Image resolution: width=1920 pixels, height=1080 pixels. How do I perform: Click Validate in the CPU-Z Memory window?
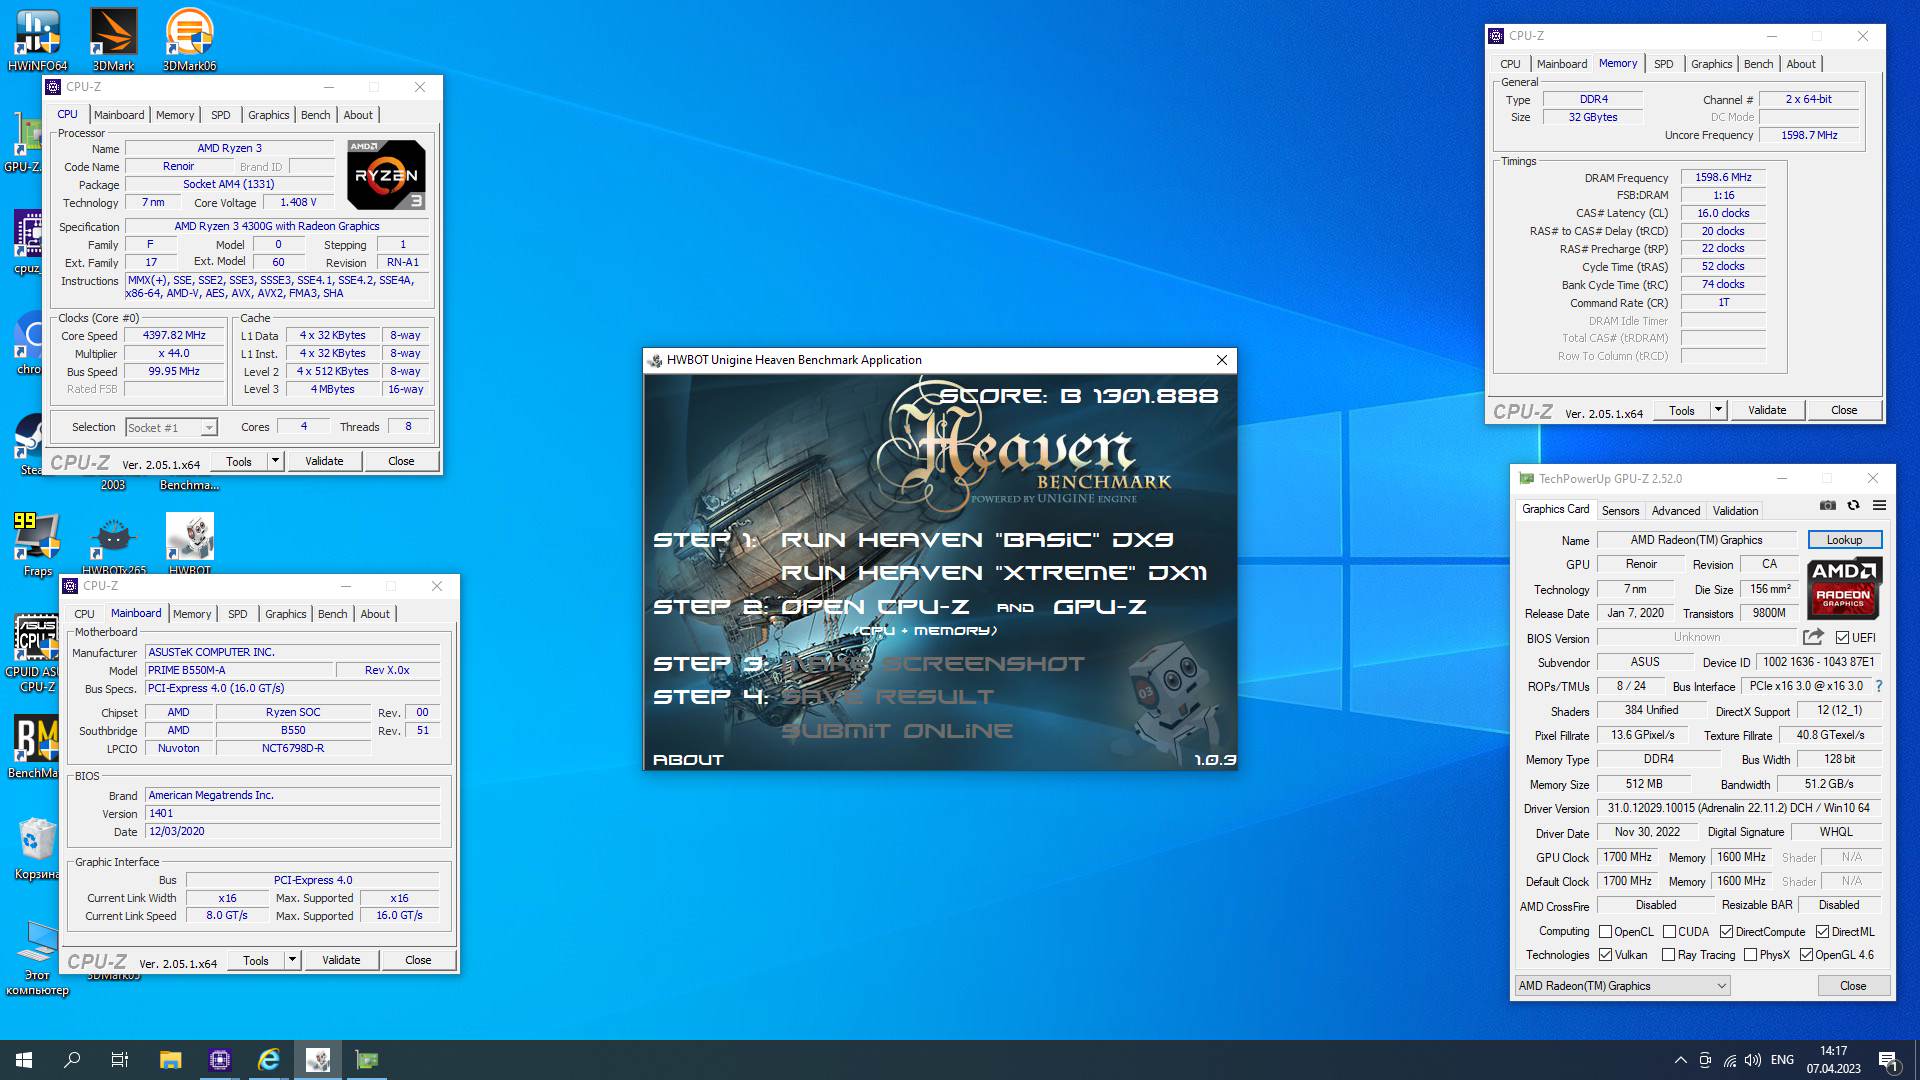coord(1767,410)
